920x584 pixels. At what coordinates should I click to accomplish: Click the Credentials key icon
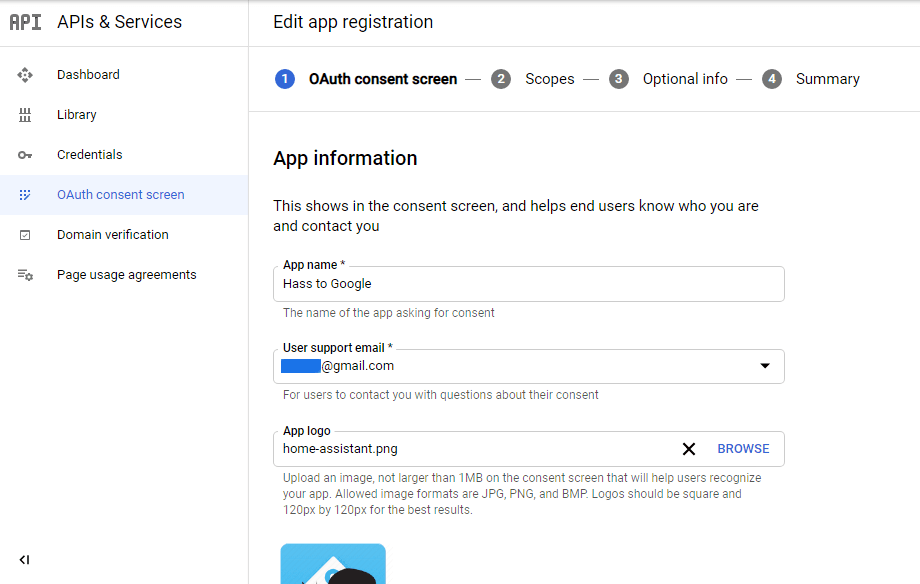(25, 155)
